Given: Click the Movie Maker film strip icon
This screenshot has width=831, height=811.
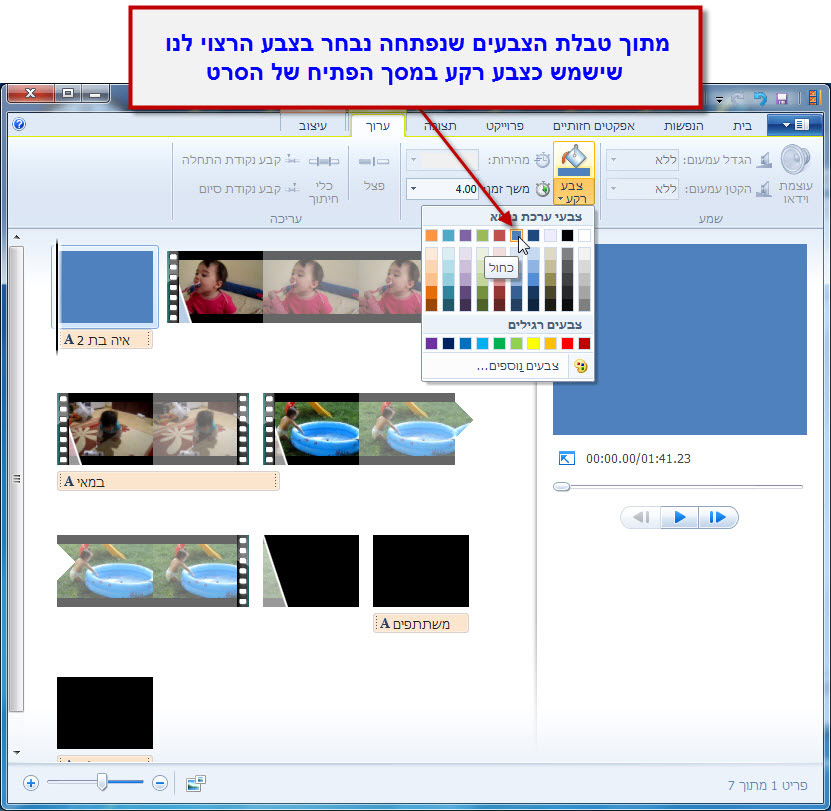Looking at the screenshot, I should coord(812,98).
